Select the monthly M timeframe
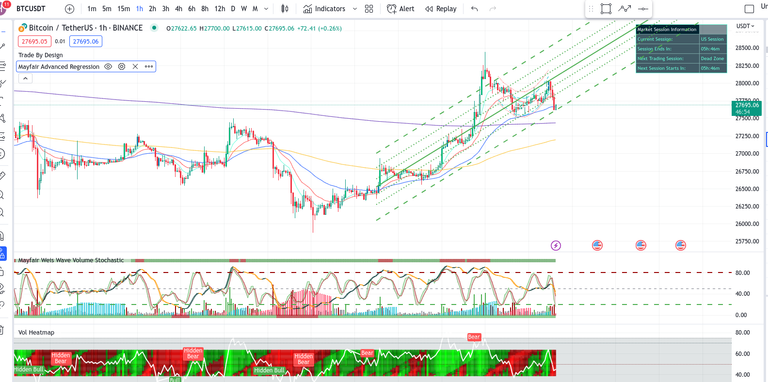768x382 pixels. click(x=255, y=9)
